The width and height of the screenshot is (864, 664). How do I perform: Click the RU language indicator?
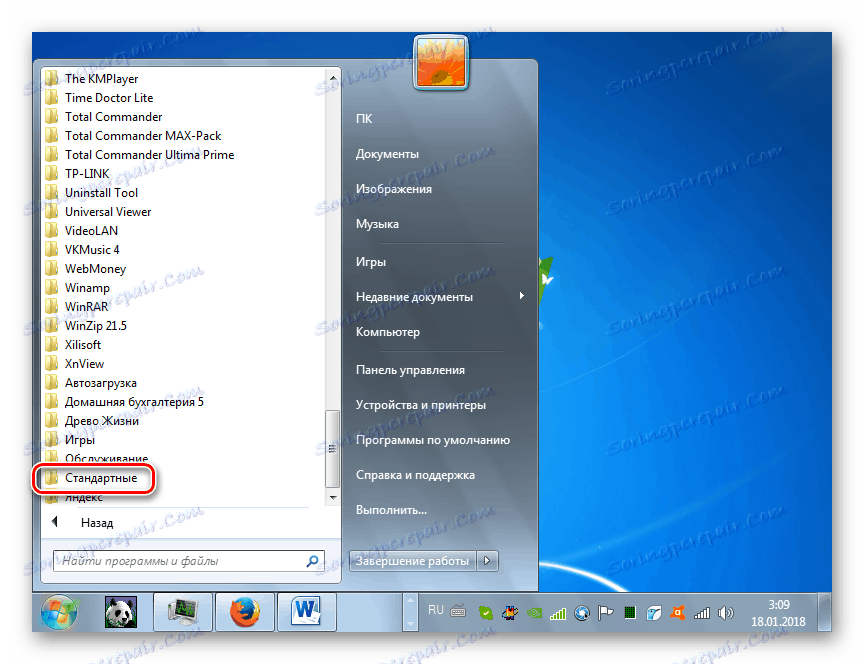pos(435,610)
